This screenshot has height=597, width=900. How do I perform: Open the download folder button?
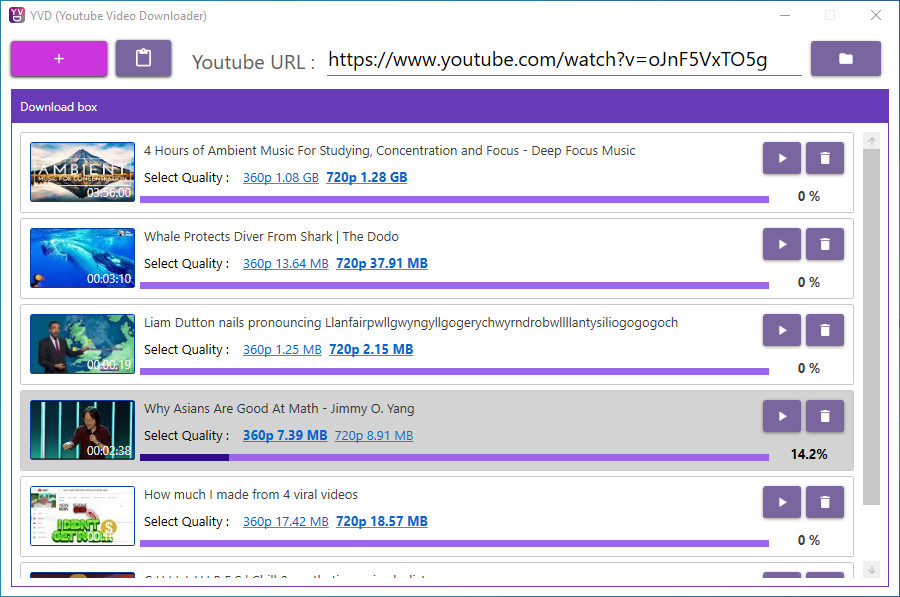pos(845,59)
